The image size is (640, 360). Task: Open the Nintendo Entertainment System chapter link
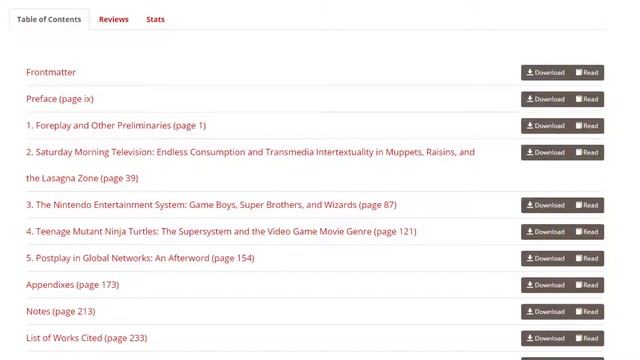point(211,205)
